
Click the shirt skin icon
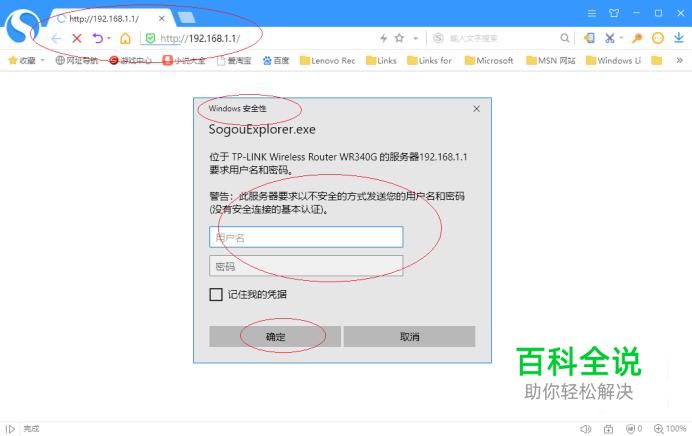pos(614,13)
